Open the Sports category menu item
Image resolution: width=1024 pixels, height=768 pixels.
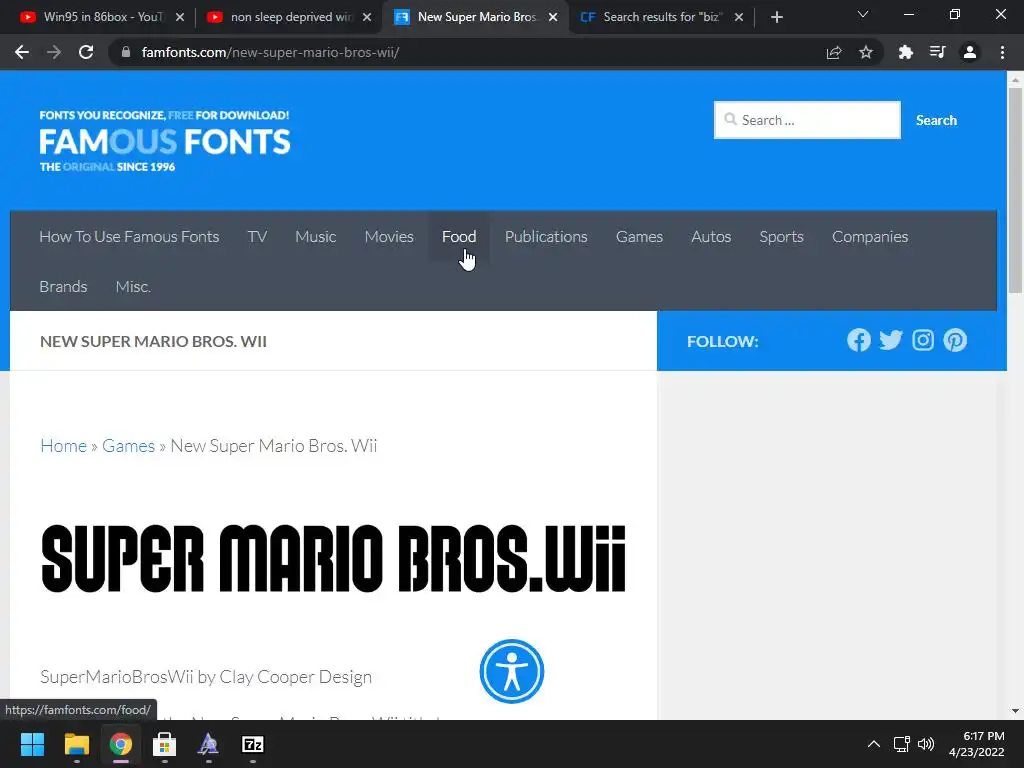pyautogui.click(x=782, y=236)
